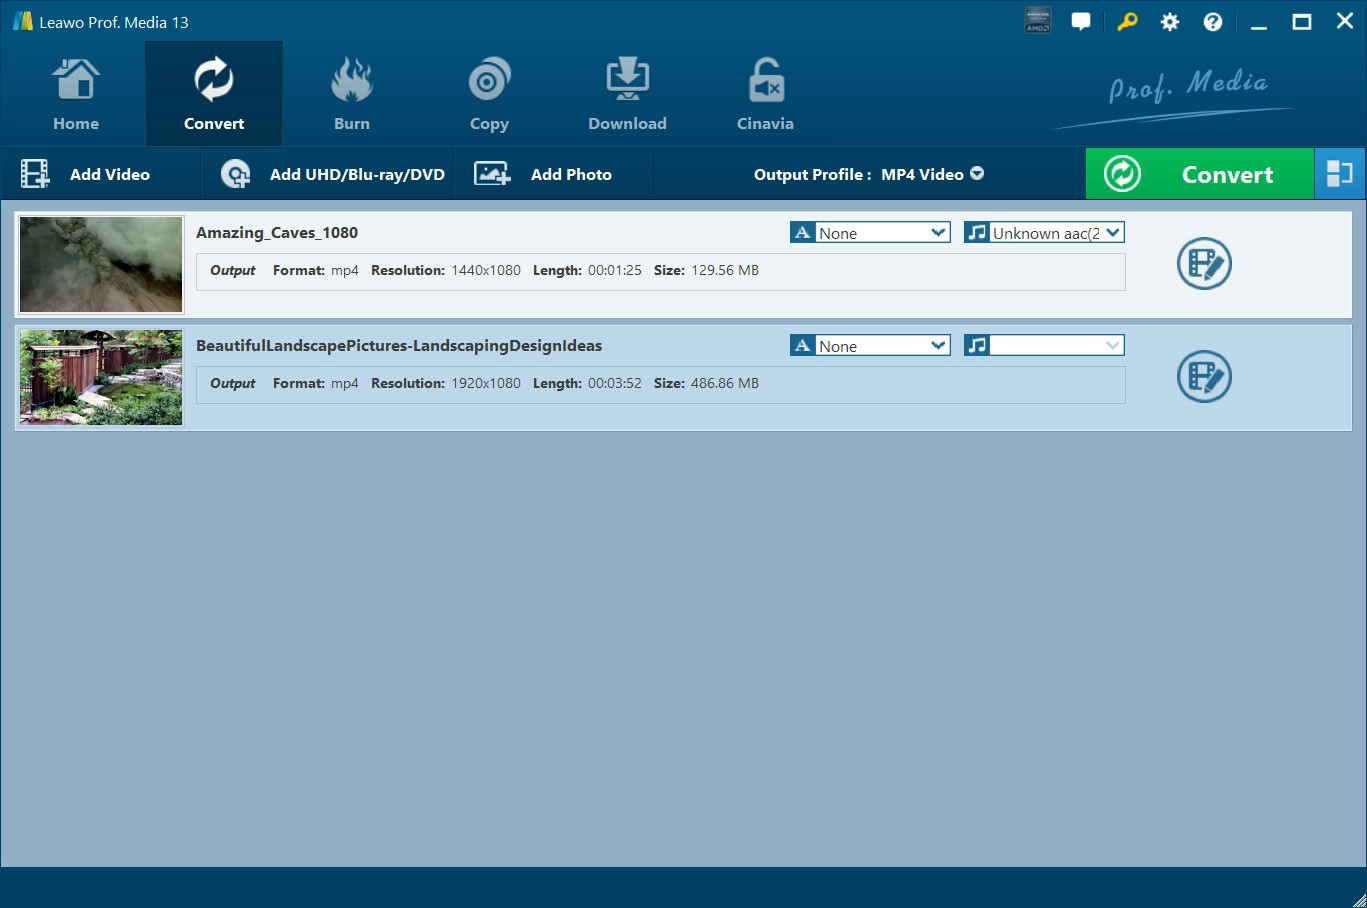
Task: Click the Add Video button
Action: pyautogui.click(x=87, y=174)
